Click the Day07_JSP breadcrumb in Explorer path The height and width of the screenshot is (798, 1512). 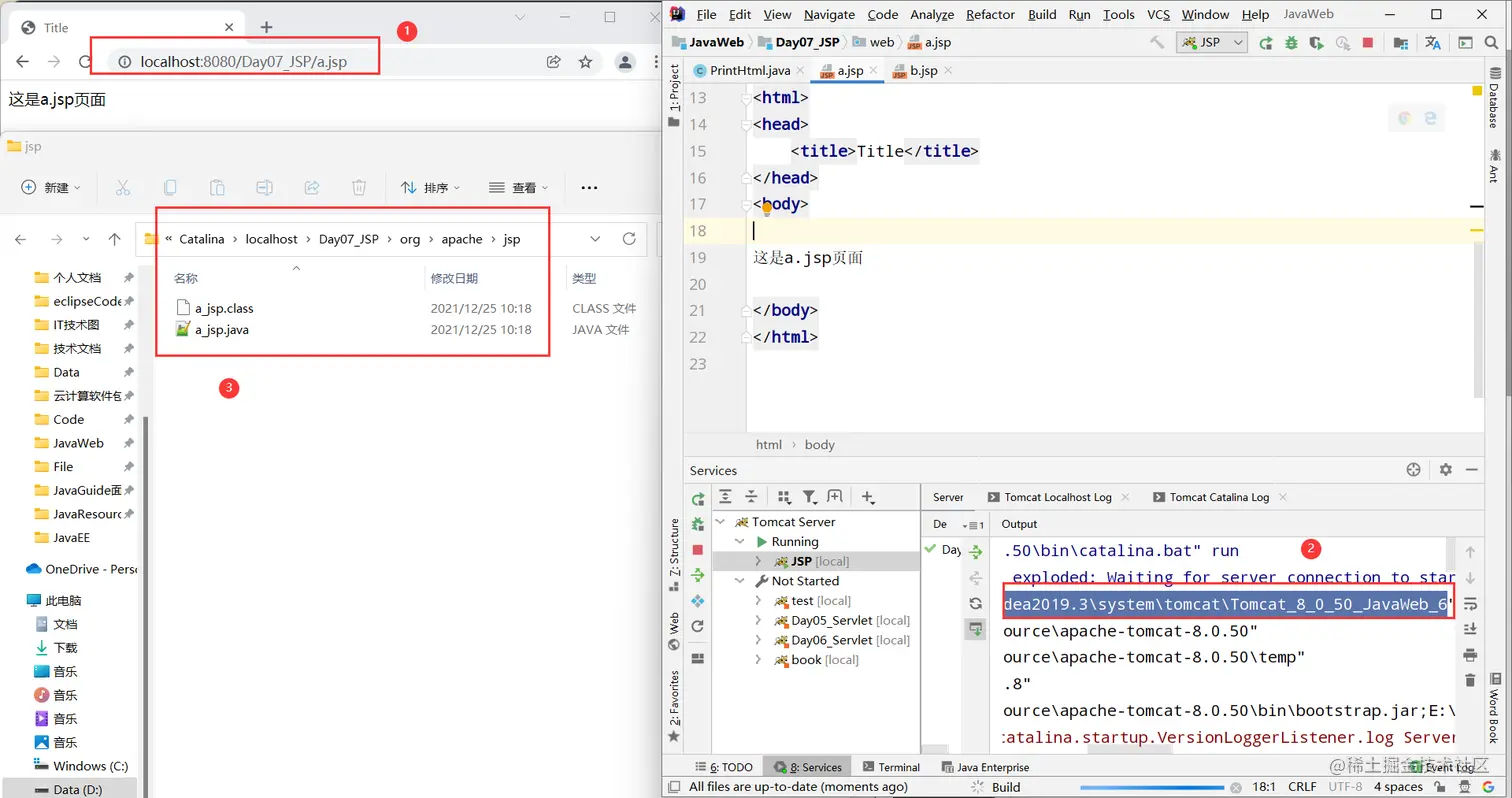[349, 239]
